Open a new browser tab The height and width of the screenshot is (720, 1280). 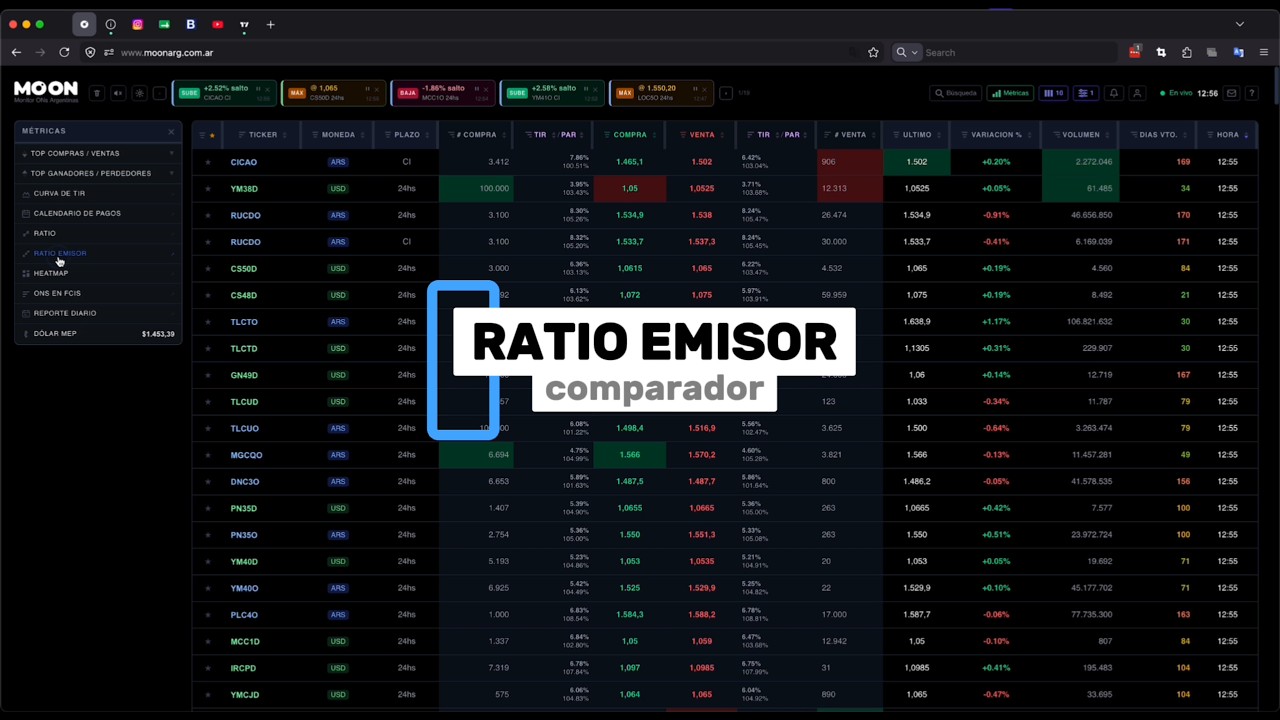click(270, 24)
